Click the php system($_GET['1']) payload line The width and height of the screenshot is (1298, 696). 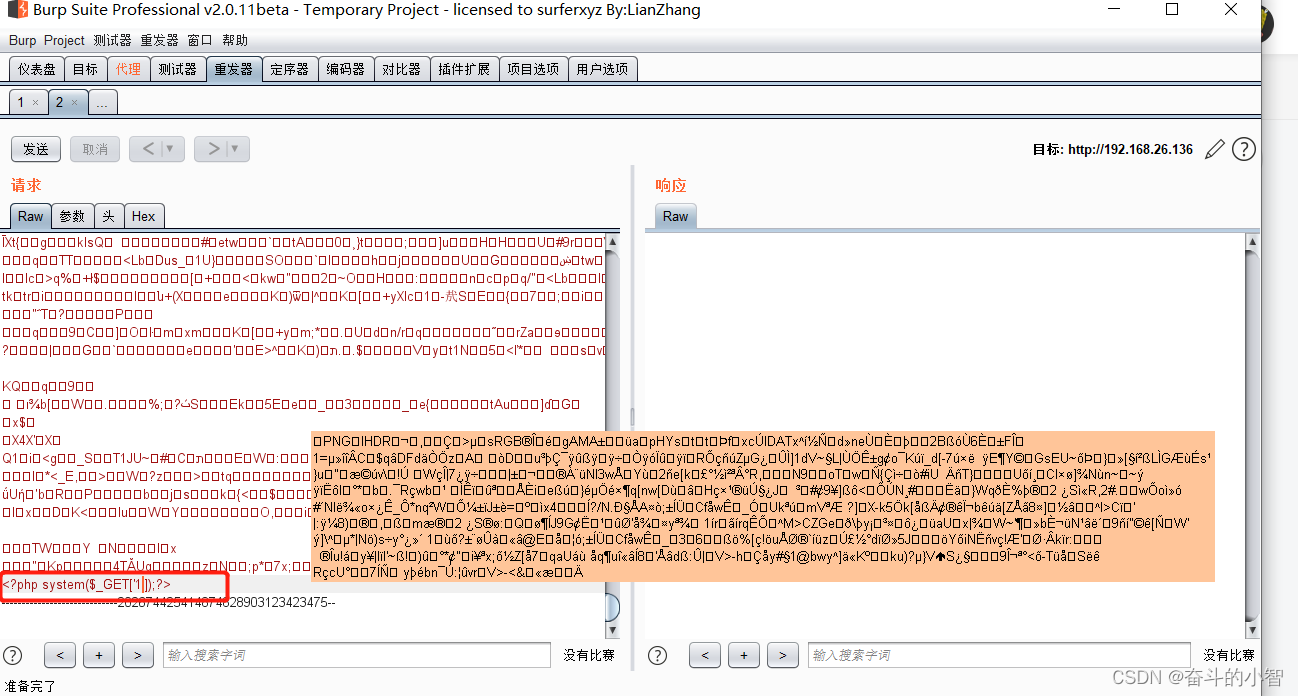pyautogui.click(x=87, y=584)
